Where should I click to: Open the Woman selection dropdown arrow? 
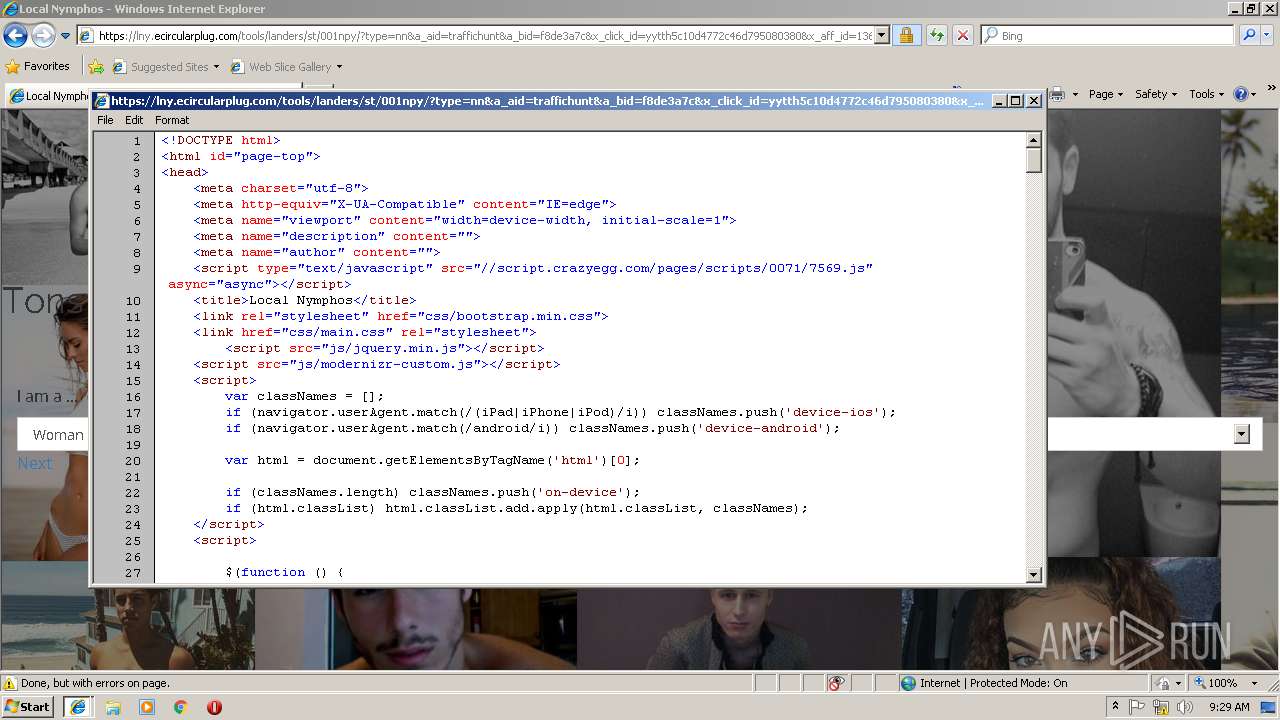click(x=1242, y=434)
